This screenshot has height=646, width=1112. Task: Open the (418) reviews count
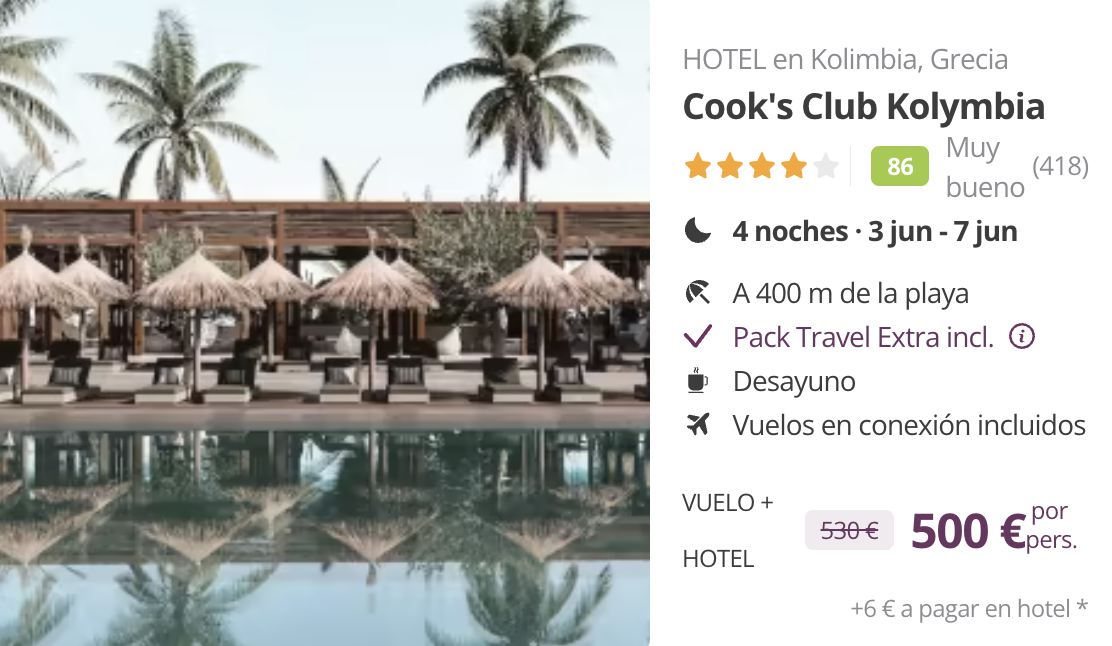(1060, 166)
